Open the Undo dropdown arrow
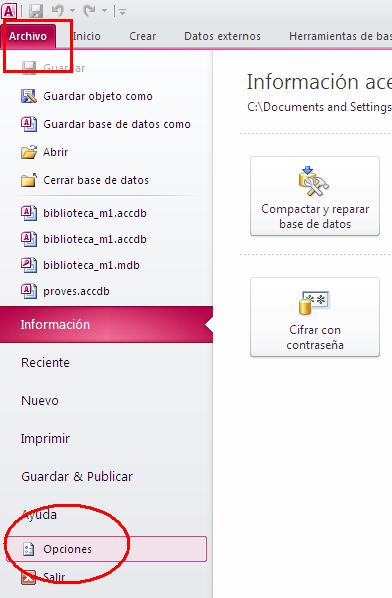 [x=72, y=11]
